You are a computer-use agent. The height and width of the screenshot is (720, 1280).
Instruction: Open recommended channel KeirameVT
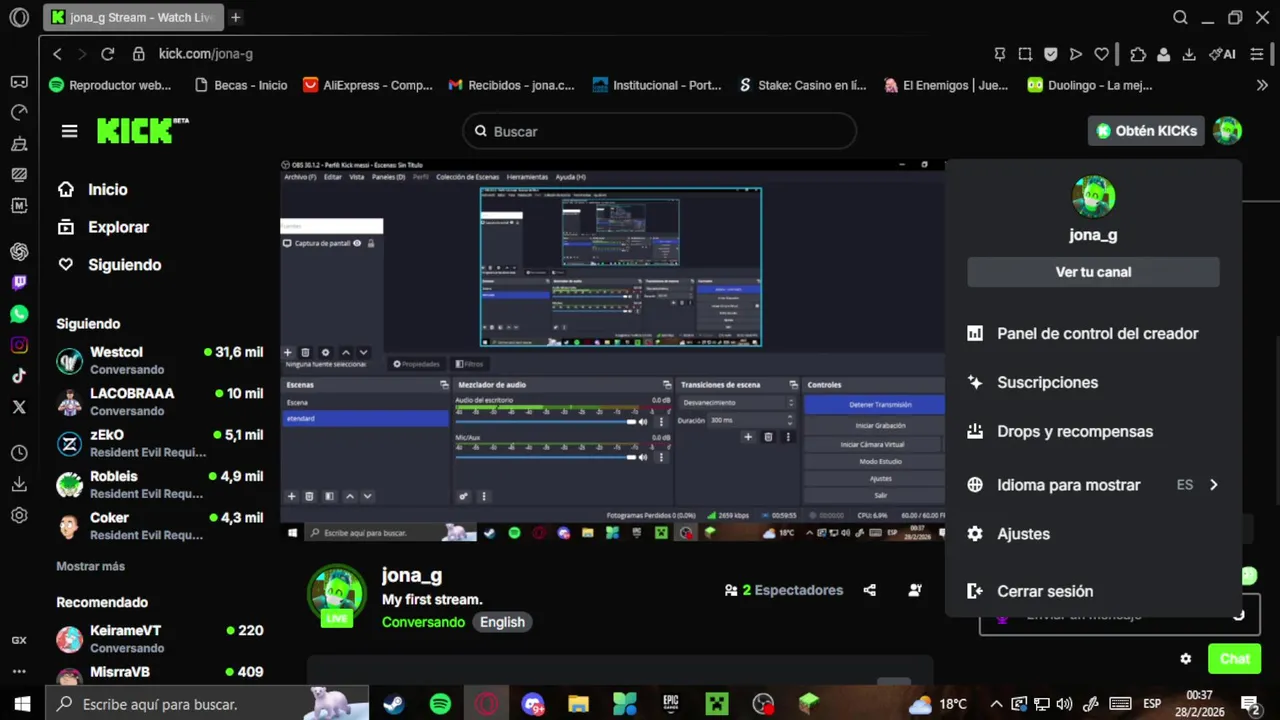[x=160, y=639]
